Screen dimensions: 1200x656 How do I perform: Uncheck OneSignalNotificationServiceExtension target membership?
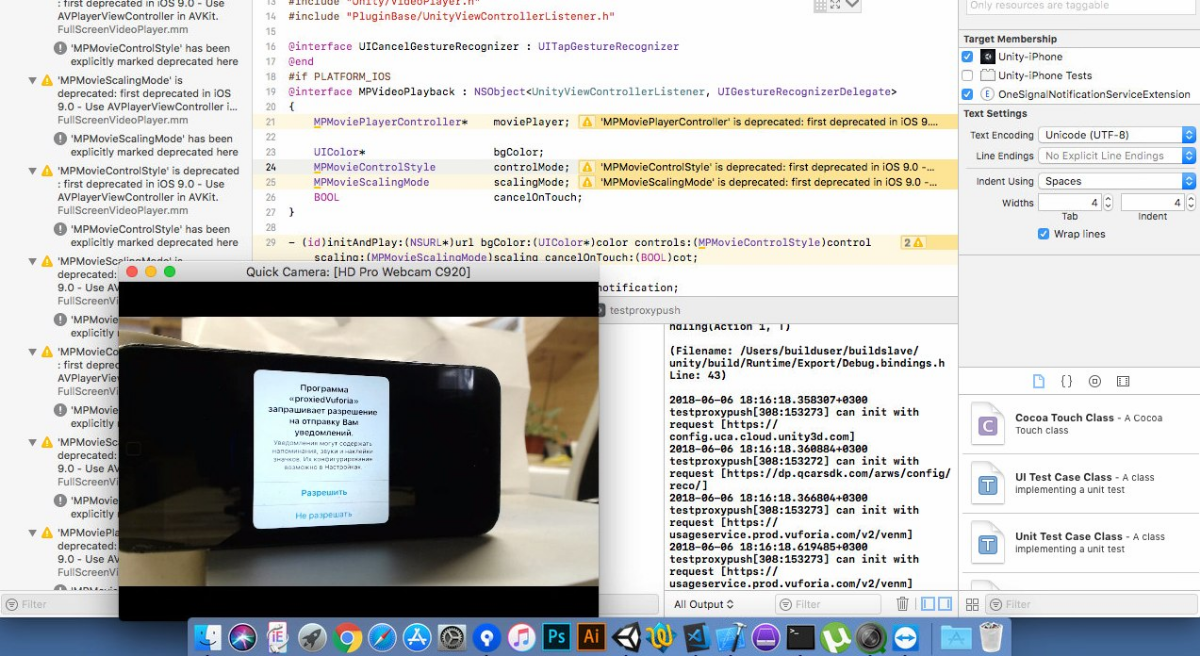(x=967, y=94)
